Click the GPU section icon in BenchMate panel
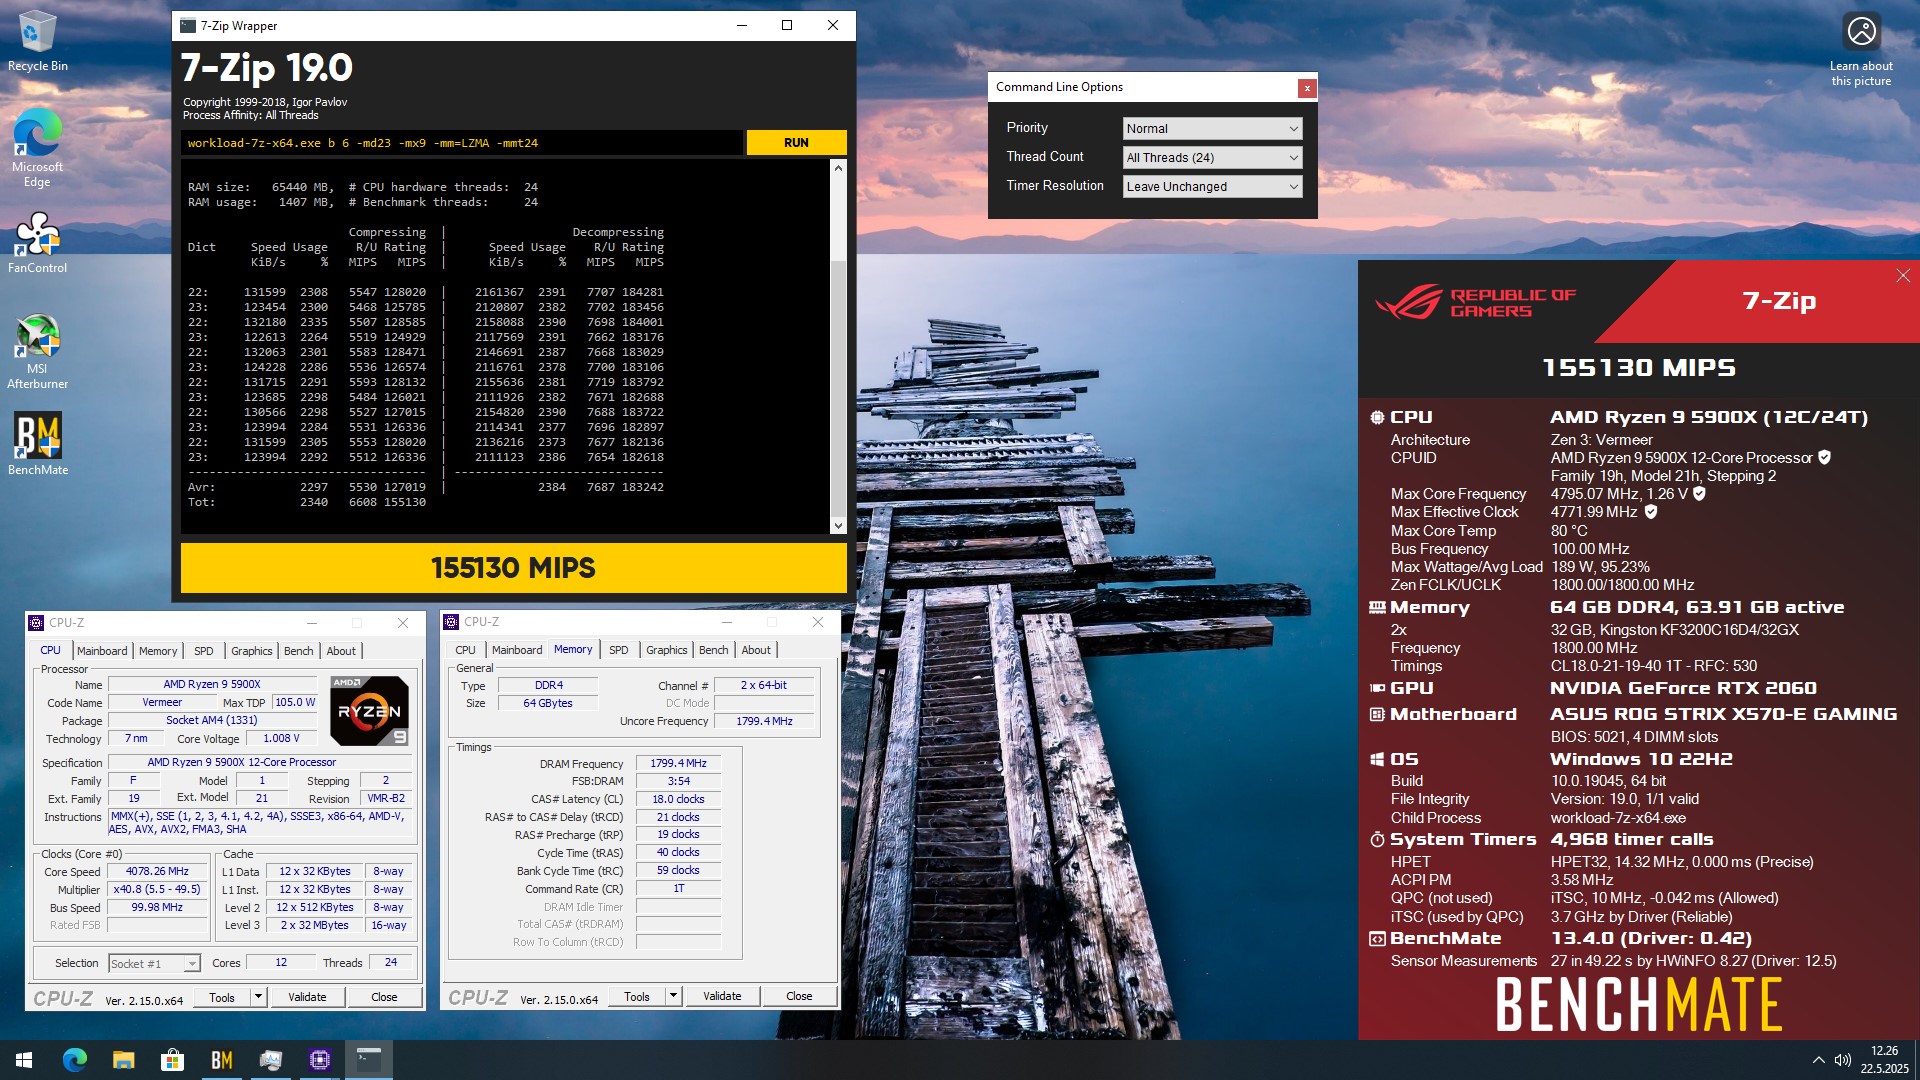 [1377, 688]
